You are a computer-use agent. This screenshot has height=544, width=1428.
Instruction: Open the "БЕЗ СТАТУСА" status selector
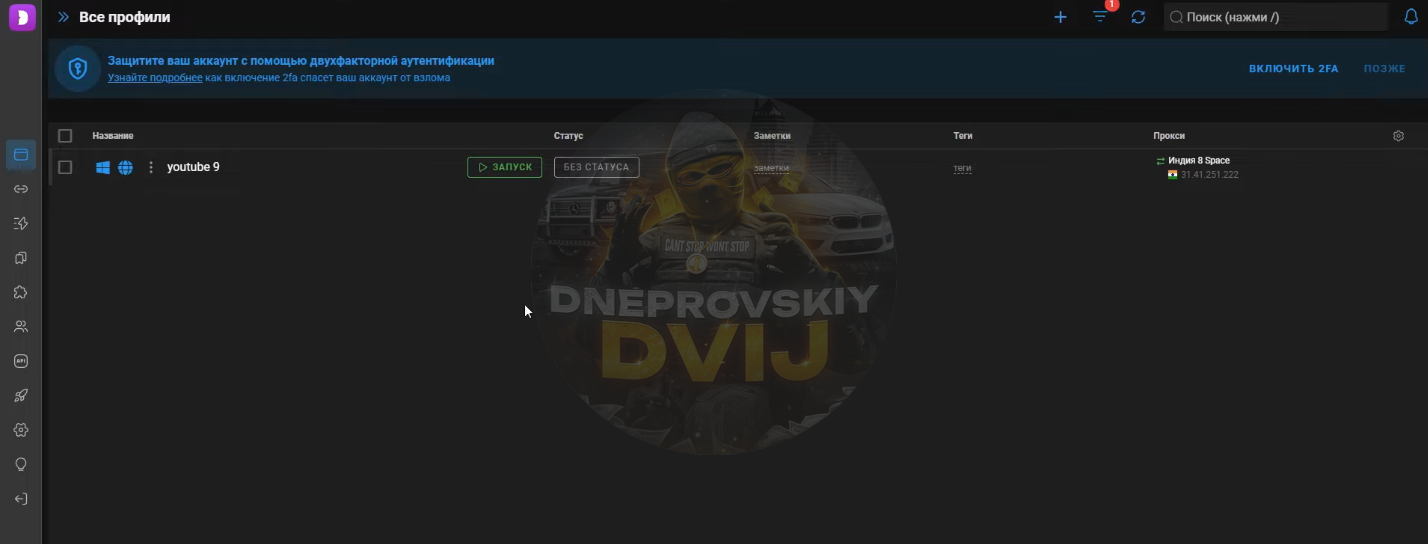pos(596,167)
